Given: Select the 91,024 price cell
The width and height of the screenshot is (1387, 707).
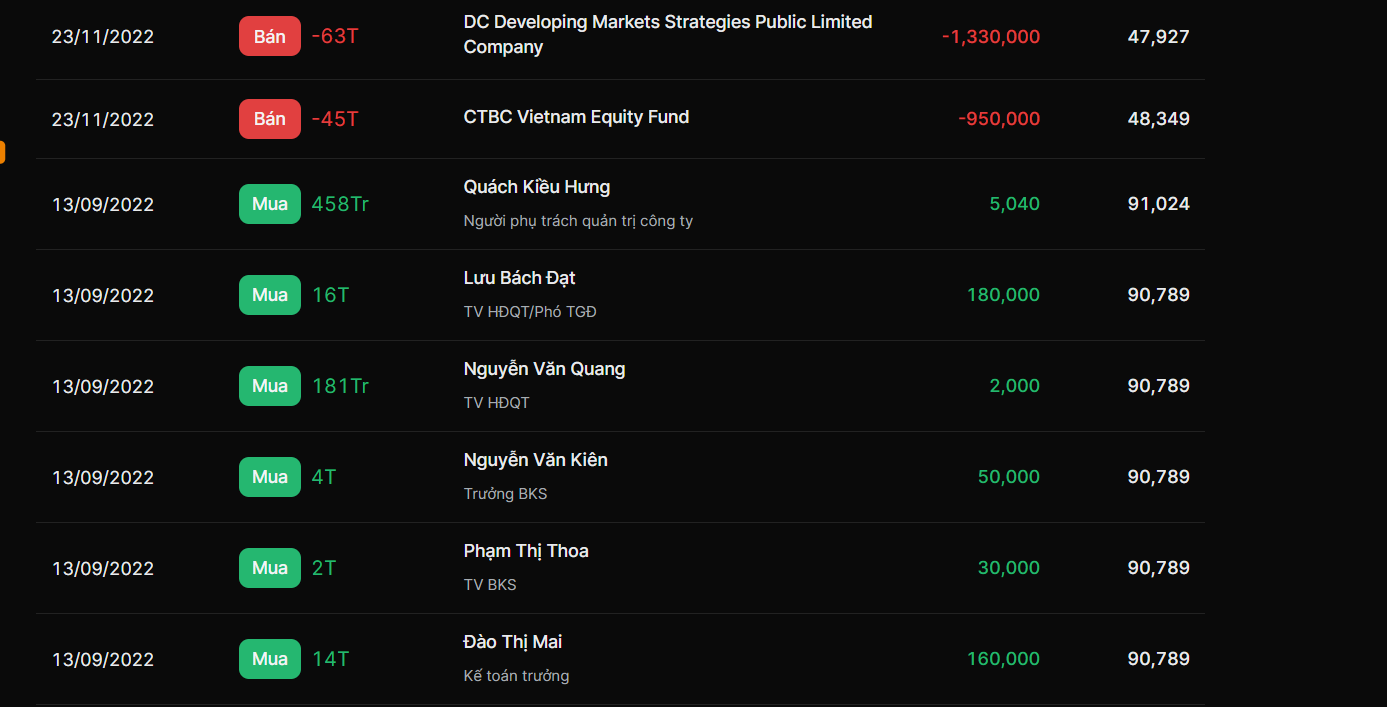Looking at the screenshot, I should [1158, 204].
